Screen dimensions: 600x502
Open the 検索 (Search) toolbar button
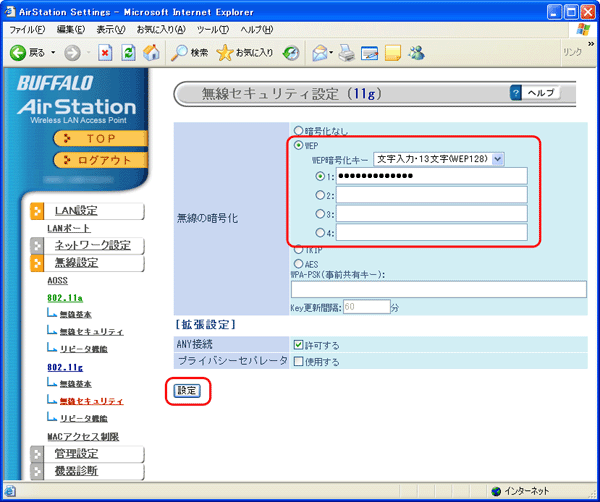(x=189, y=51)
